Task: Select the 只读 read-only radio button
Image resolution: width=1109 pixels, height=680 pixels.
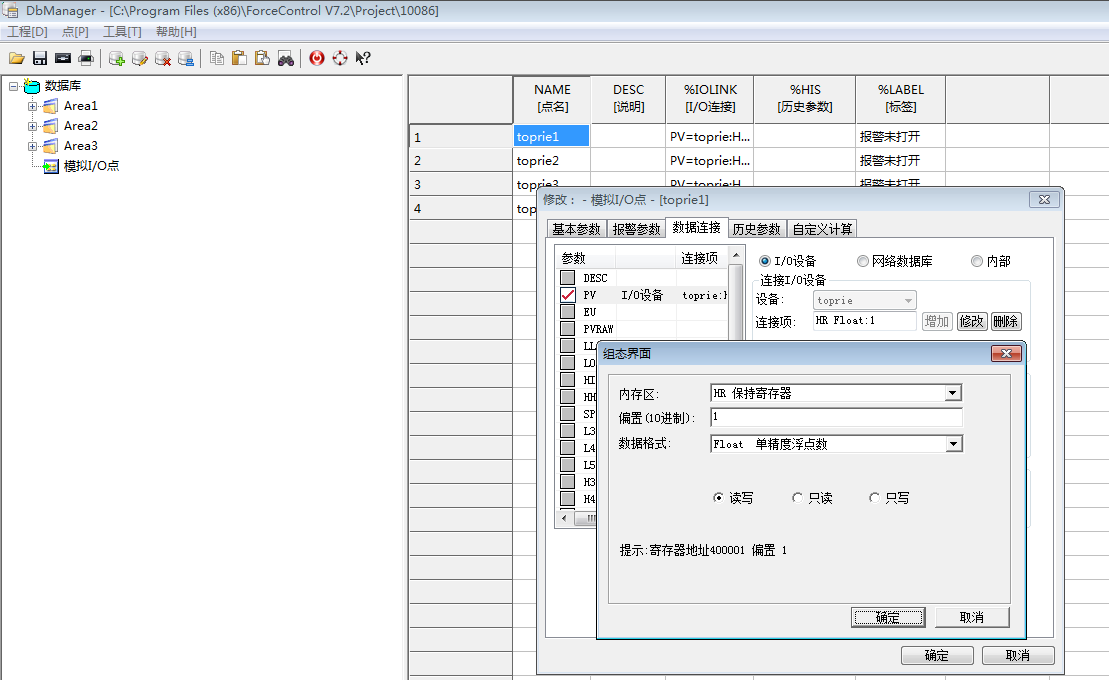Action: pos(797,498)
